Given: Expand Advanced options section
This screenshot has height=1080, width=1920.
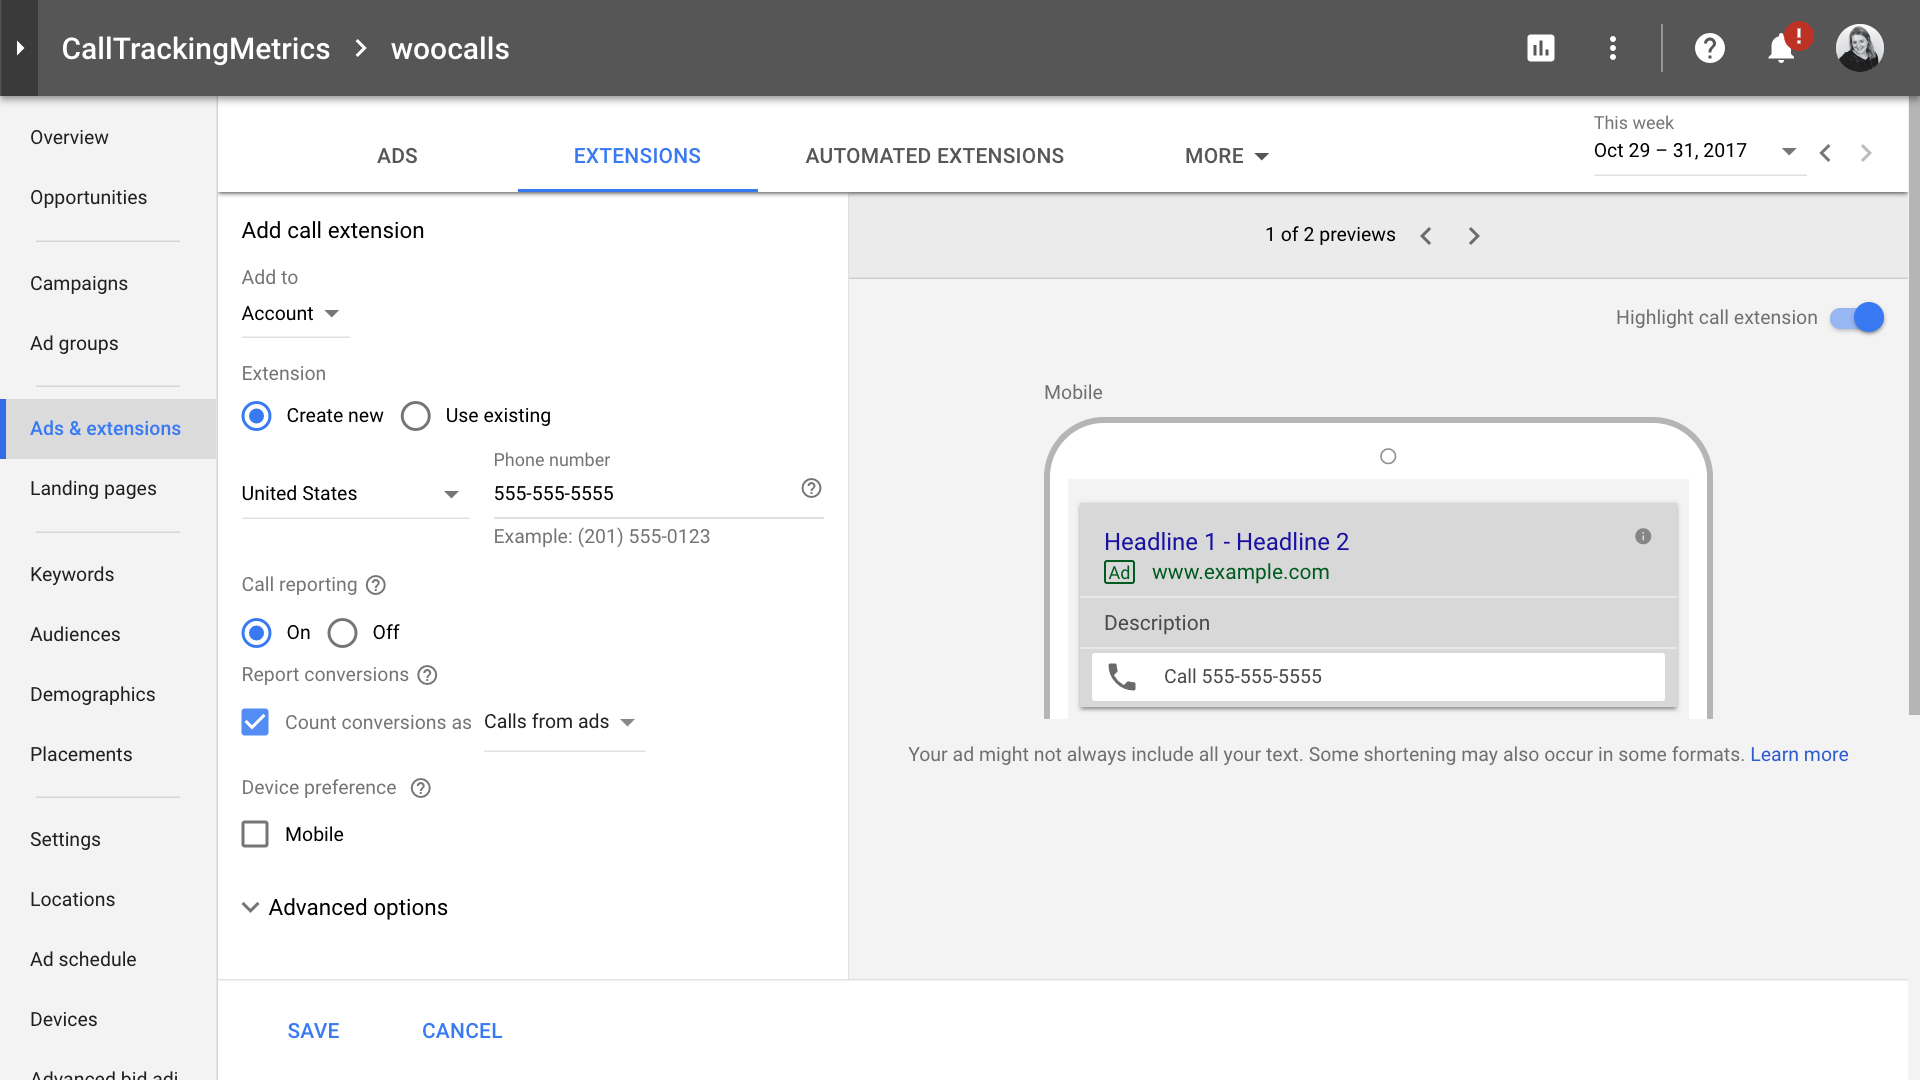Looking at the screenshot, I should coord(345,907).
